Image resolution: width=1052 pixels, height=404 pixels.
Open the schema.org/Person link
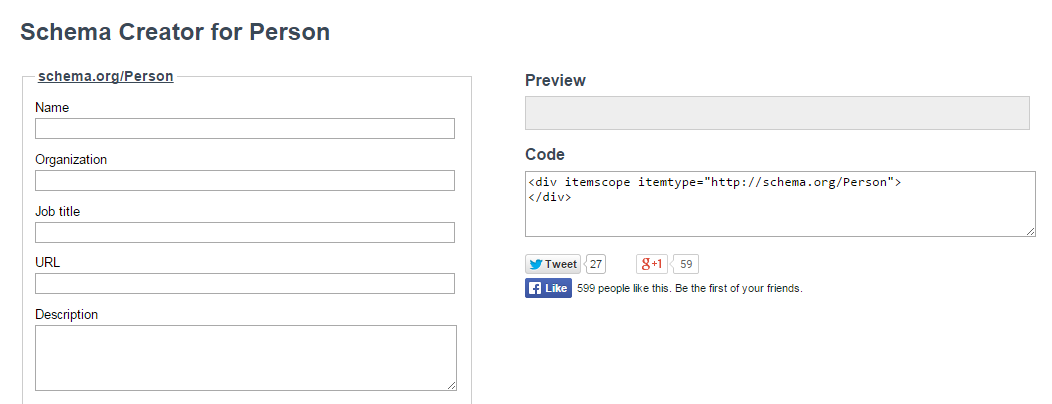[105, 76]
